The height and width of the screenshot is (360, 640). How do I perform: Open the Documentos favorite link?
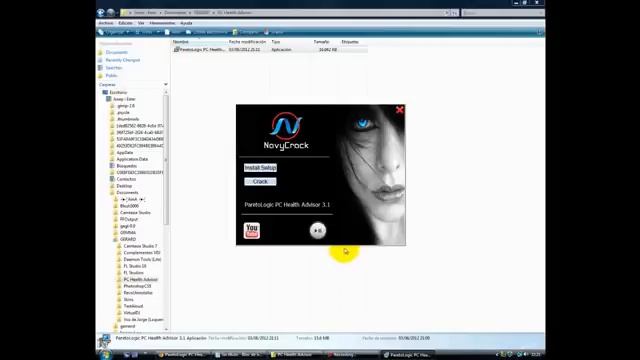tap(116, 52)
